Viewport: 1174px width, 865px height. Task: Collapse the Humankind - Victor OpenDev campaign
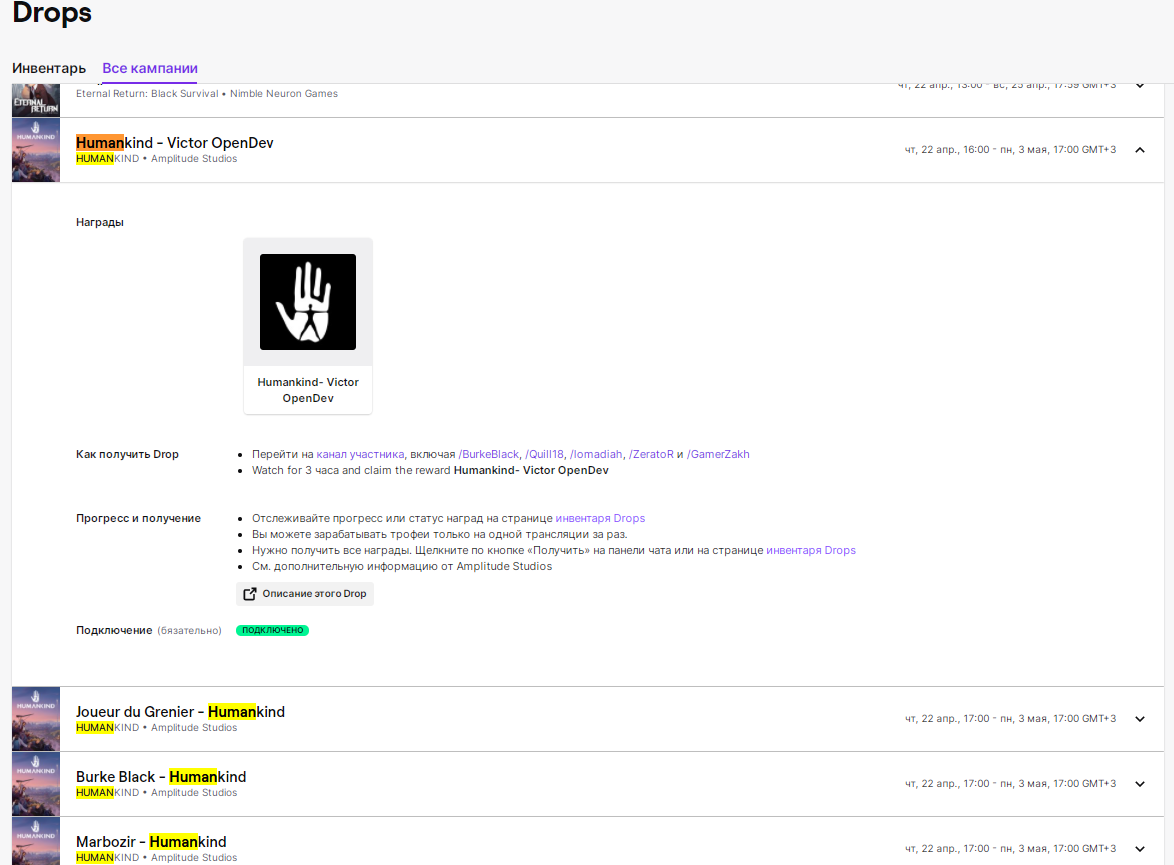pyautogui.click(x=1140, y=150)
